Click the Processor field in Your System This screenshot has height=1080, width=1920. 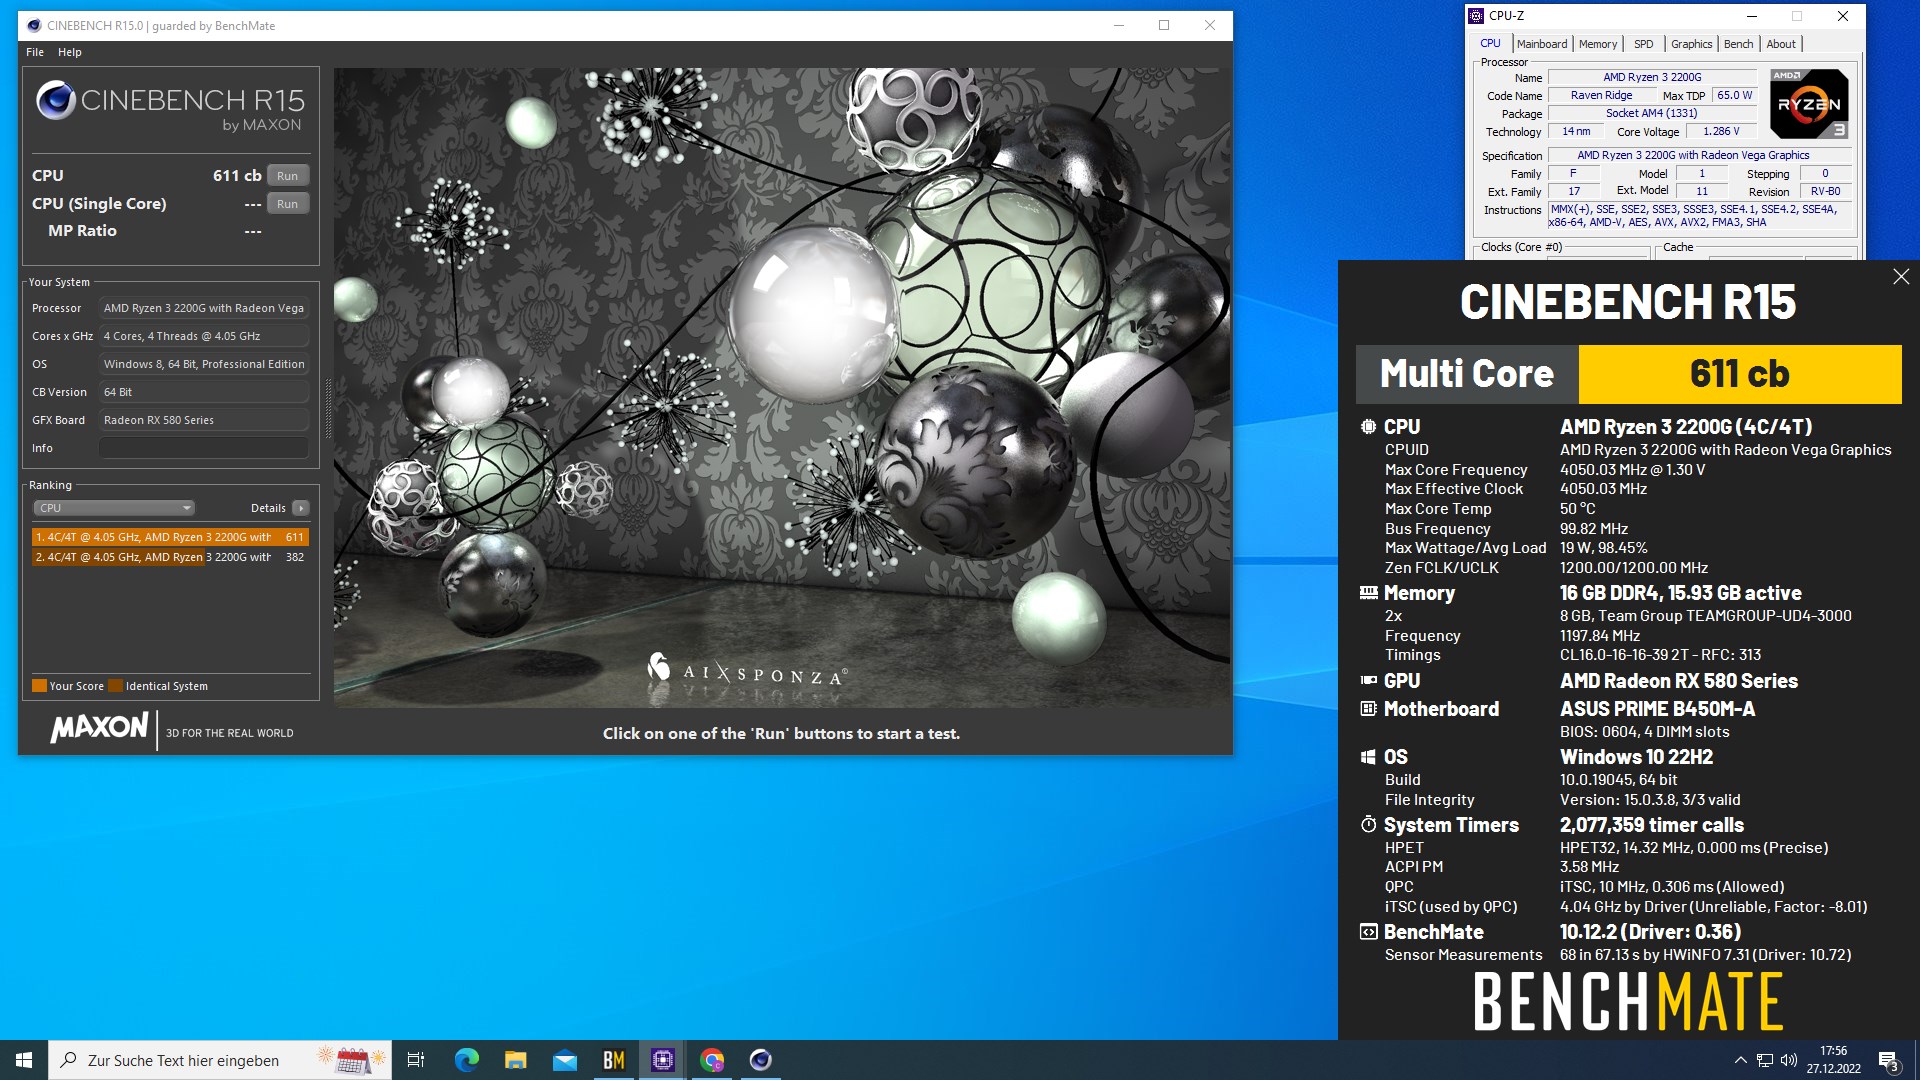tap(204, 308)
